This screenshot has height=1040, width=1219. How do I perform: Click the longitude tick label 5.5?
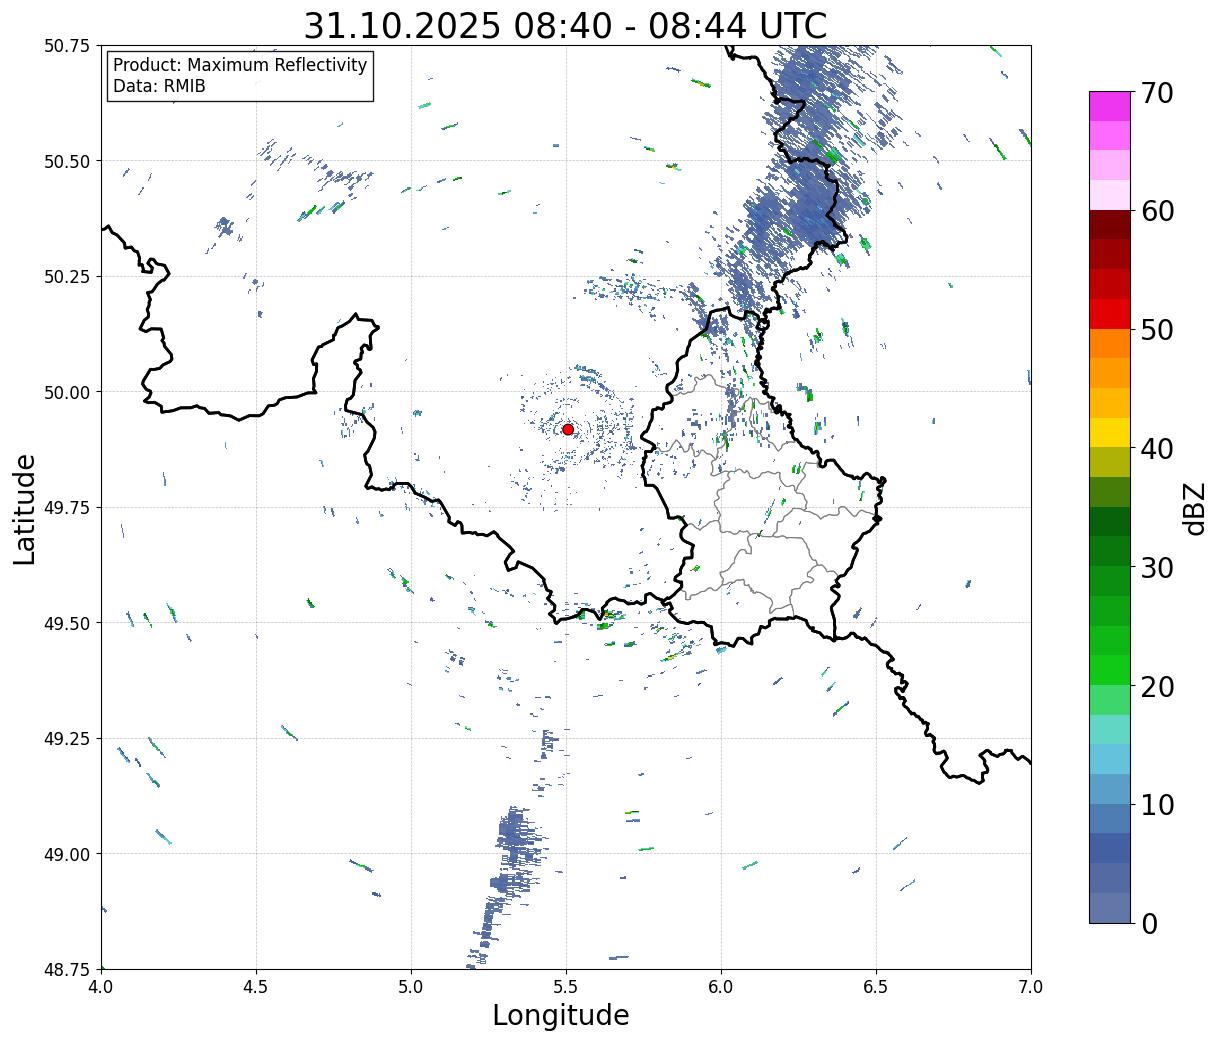[x=566, y=987]
